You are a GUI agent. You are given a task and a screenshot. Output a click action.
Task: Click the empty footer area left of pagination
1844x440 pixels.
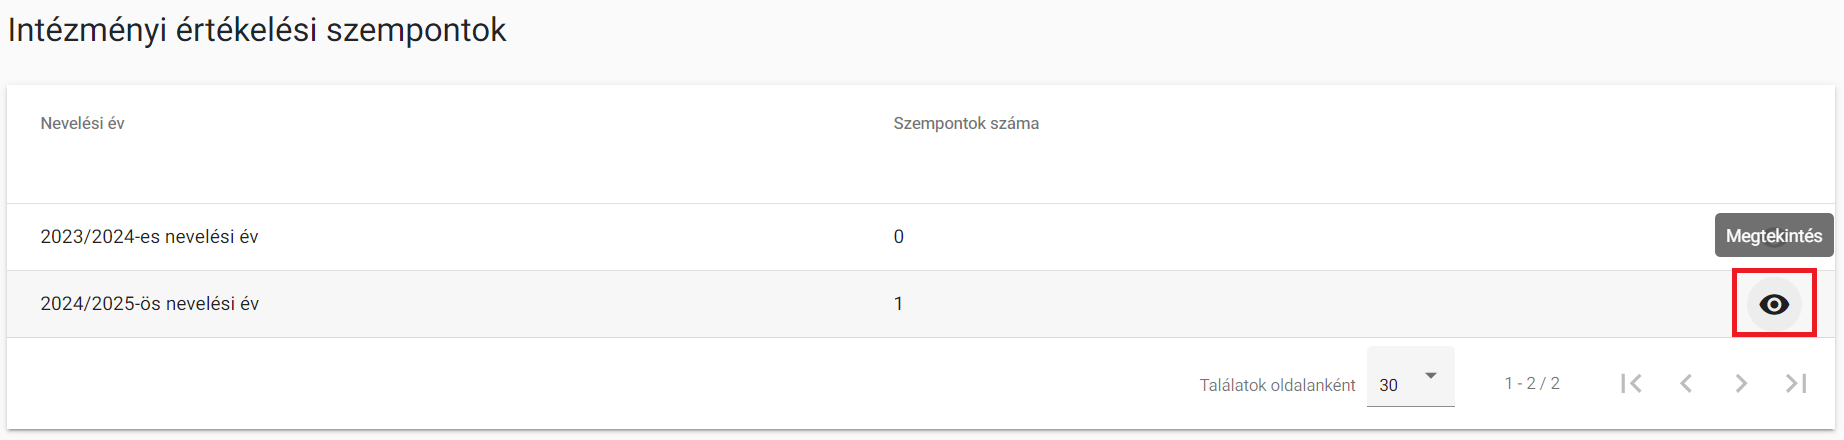(x=600, y=384)
